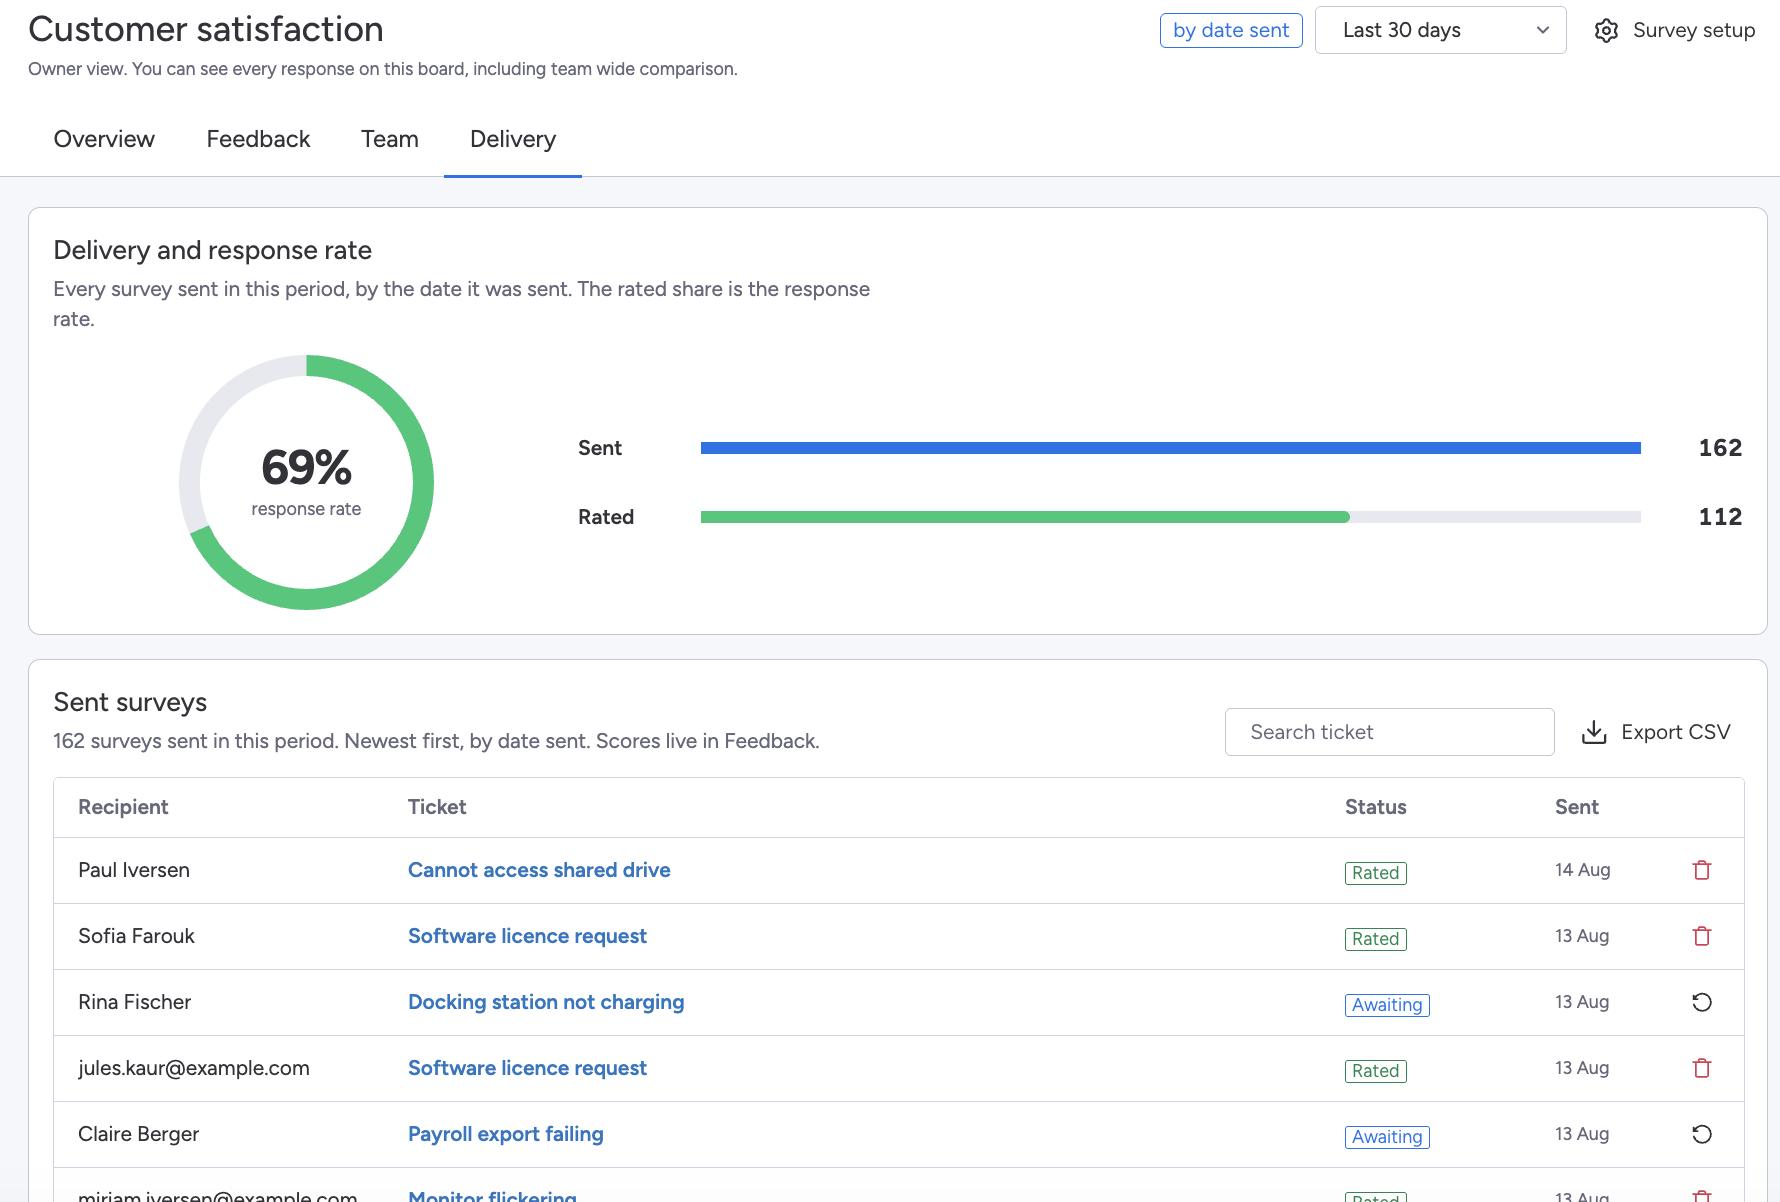1780x1202 pixels.
Task: Click the Recipient column header
Action: tap(123, 807)
